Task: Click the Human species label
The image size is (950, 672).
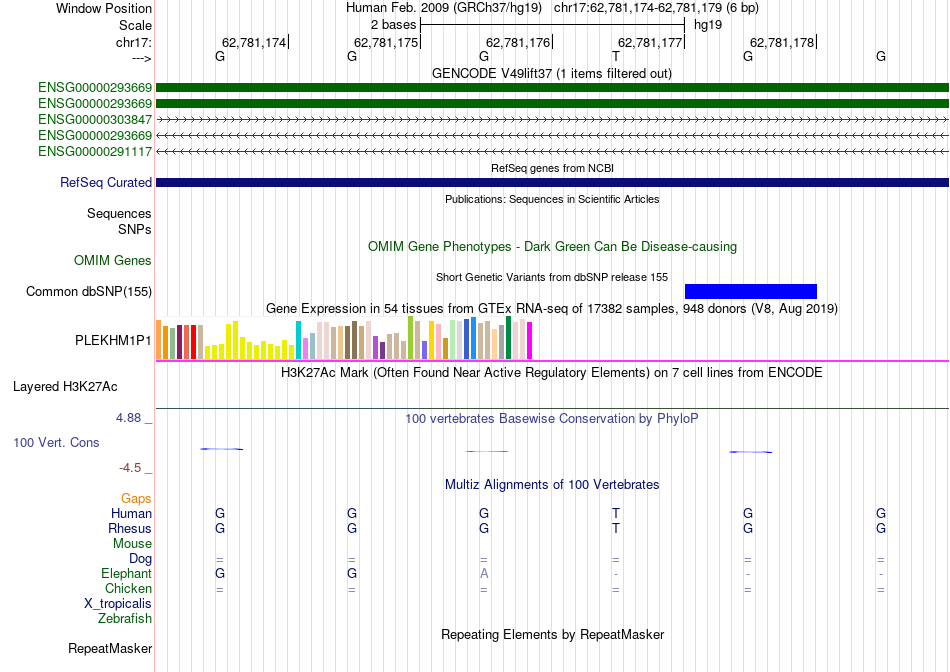Action: click(x=131, y=514)
